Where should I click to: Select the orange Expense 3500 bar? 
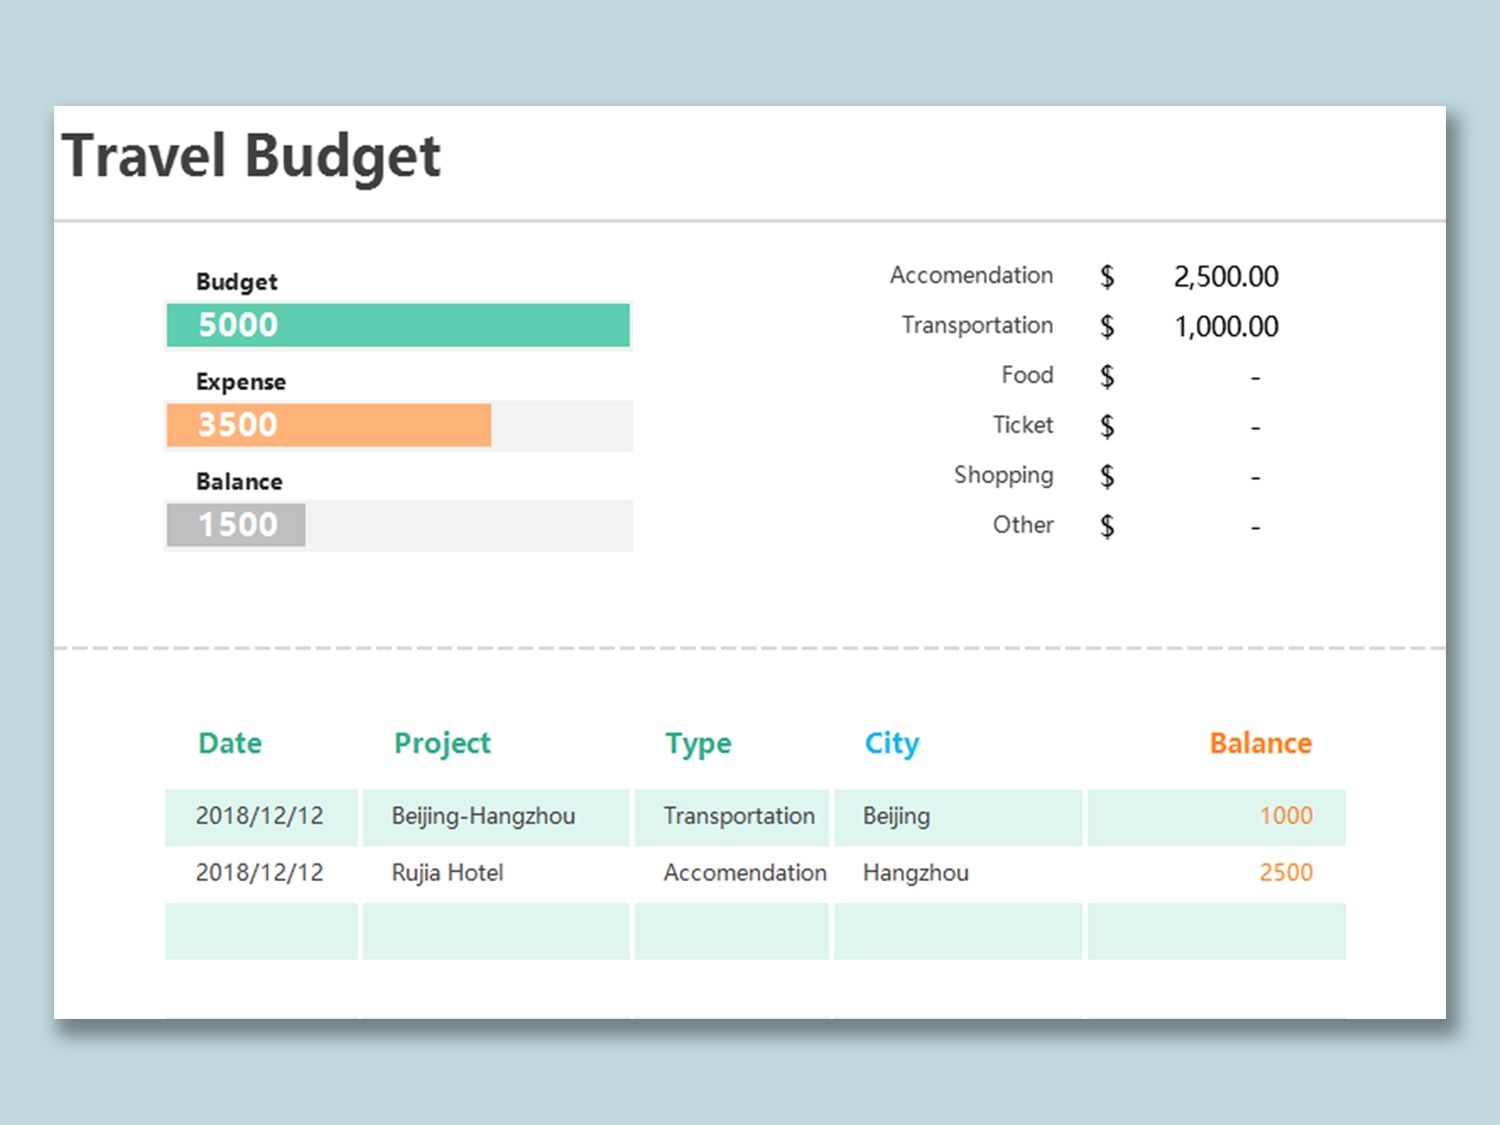[x=328, y=425]
